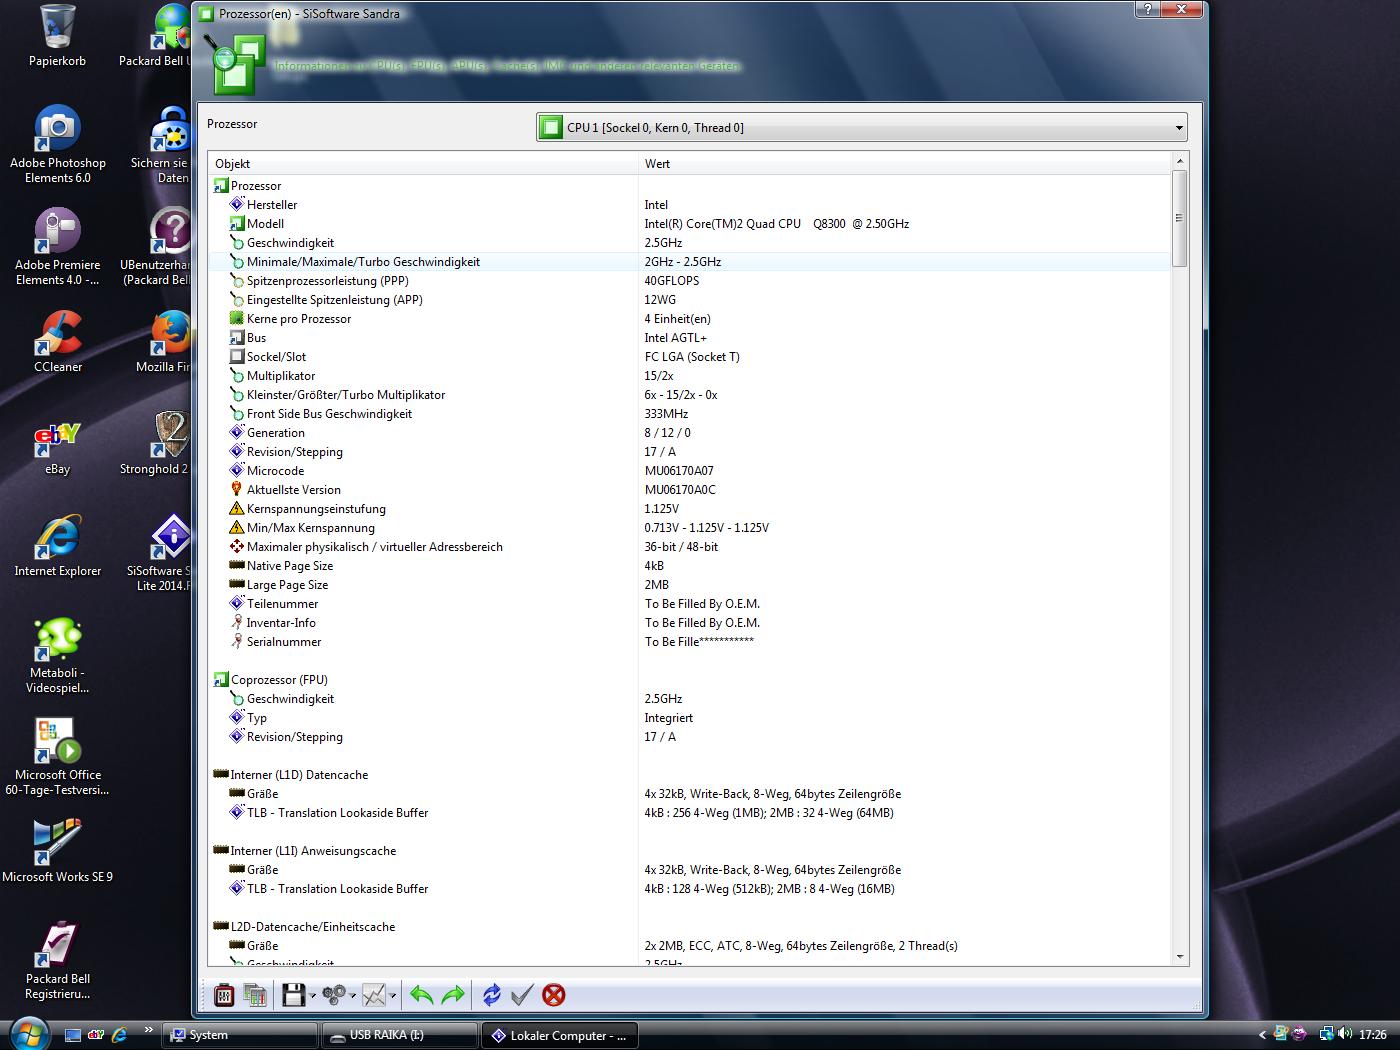Click the value 'FC LGA (Socket T)'
Screen dimensions: 1400x1050
click(692, 357)
